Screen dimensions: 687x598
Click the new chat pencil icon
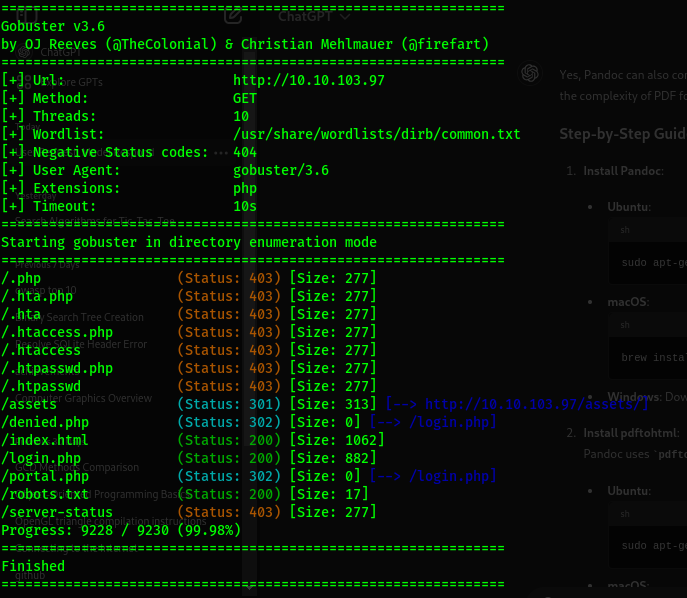click(233, 16)
